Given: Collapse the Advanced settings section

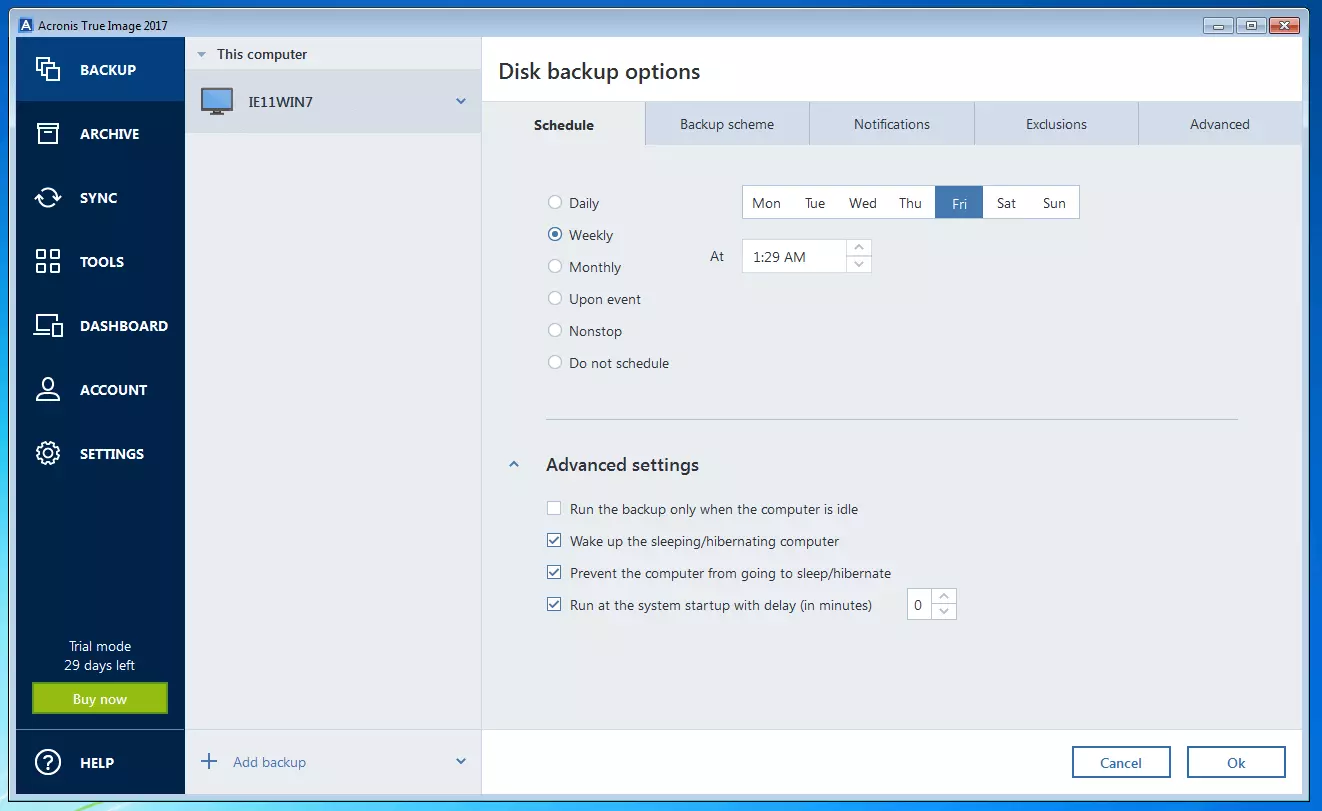Looking at the screenshot, I should (514, 465).
